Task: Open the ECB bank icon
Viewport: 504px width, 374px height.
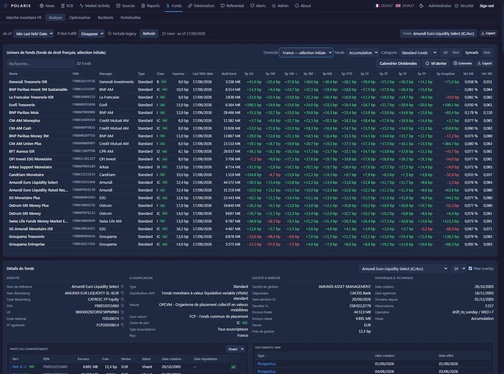Action: click(x=63, y=6)
